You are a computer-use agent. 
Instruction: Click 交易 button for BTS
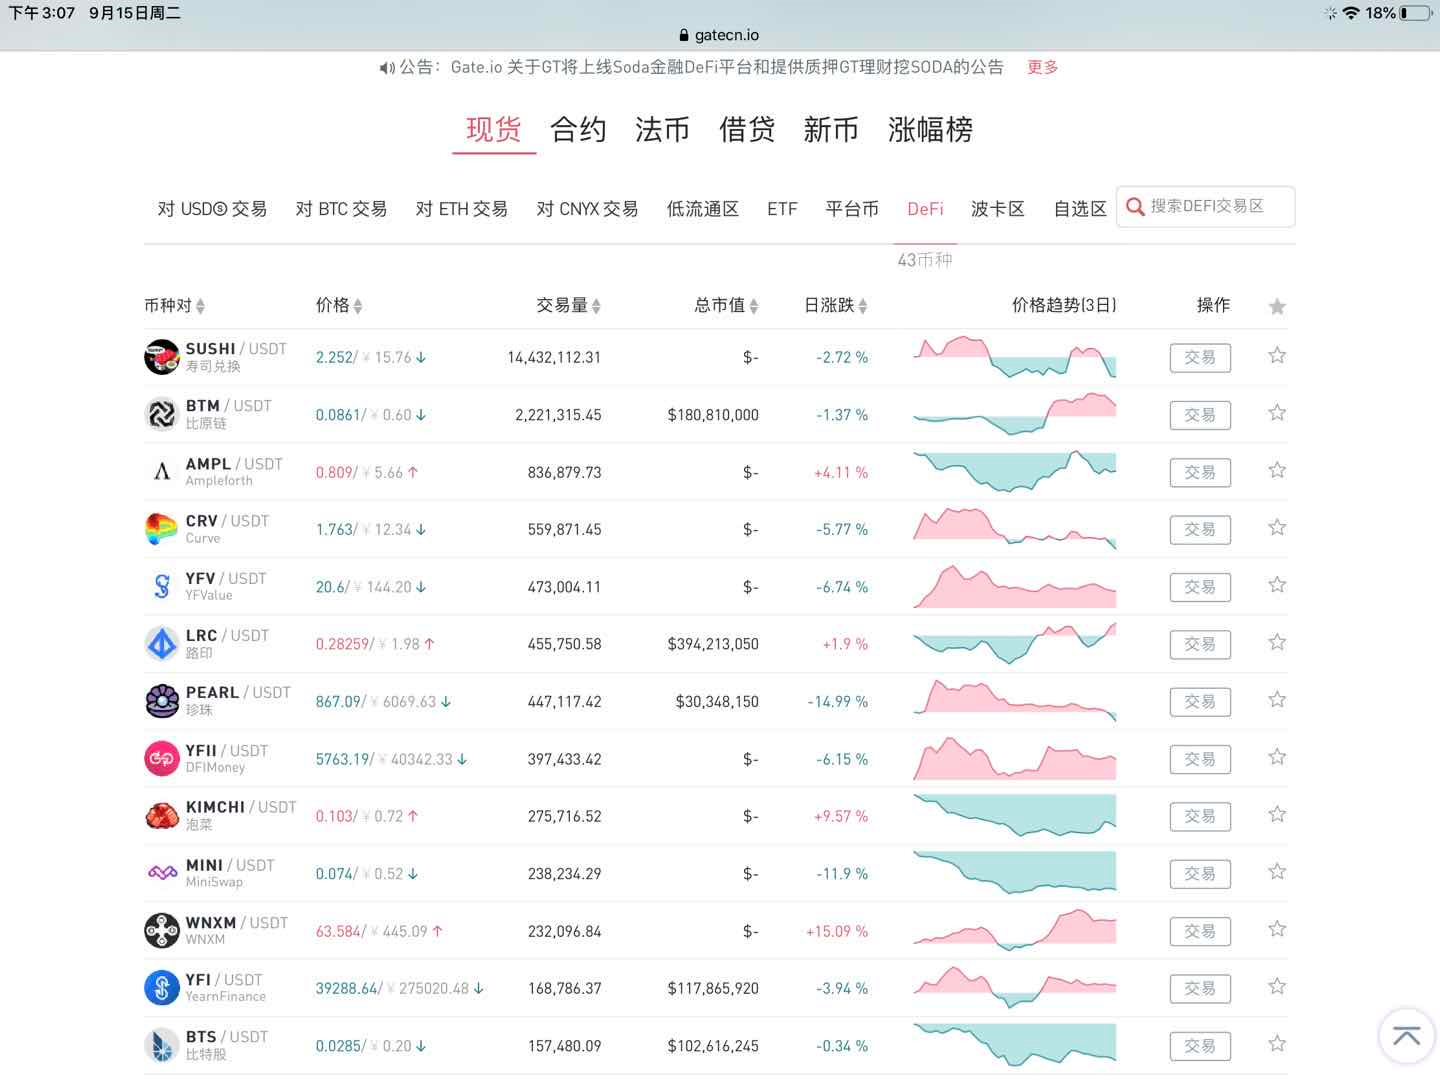[1200, 1047]
